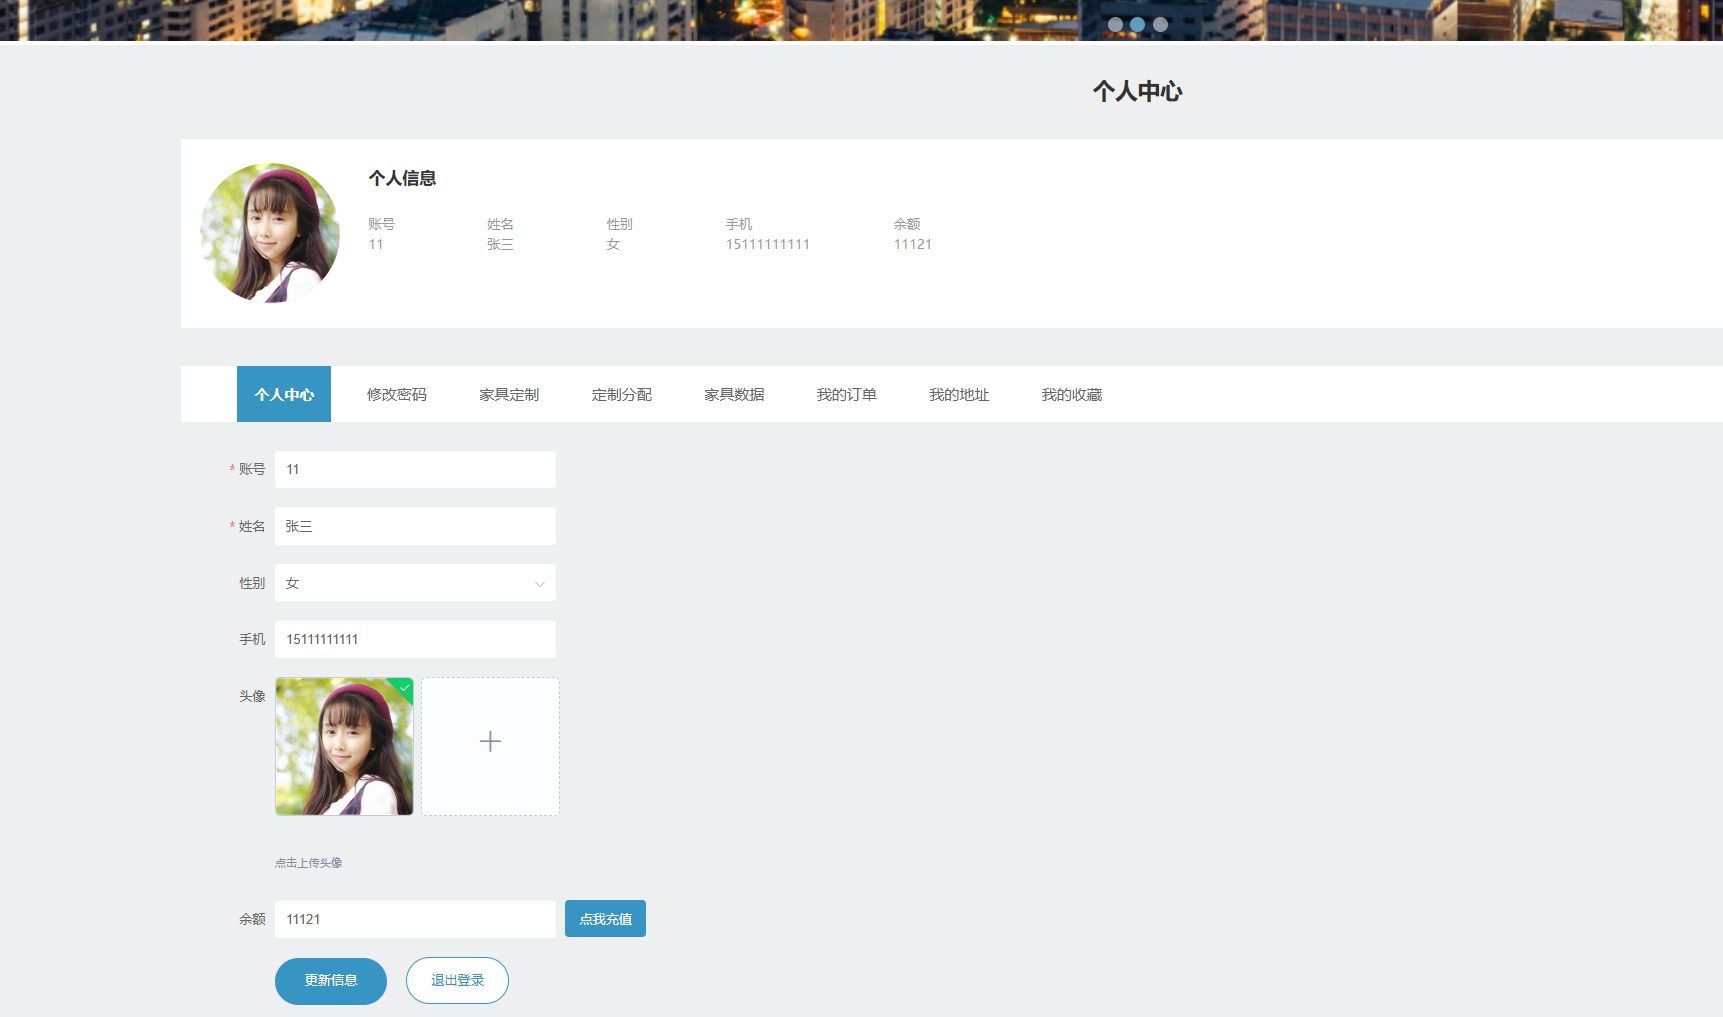The image size is (1723, 1017).
Task: Select the first carousel indicator dot
Action: click(1115, 24)
